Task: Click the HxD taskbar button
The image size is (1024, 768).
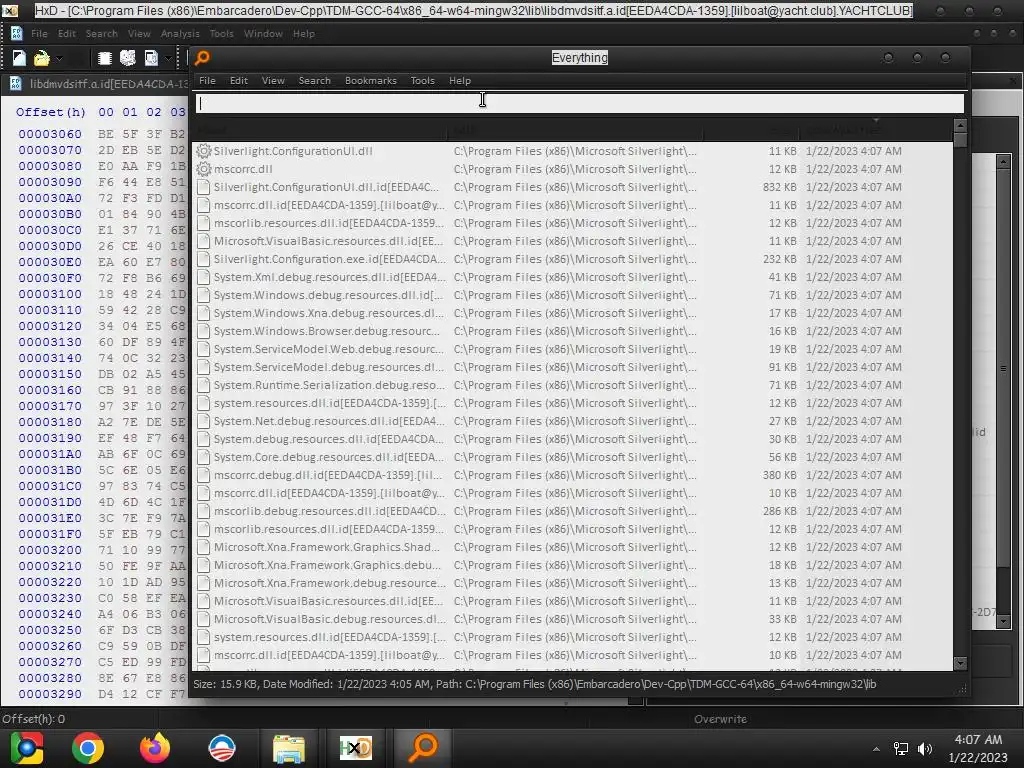Action: click(356, 748)
